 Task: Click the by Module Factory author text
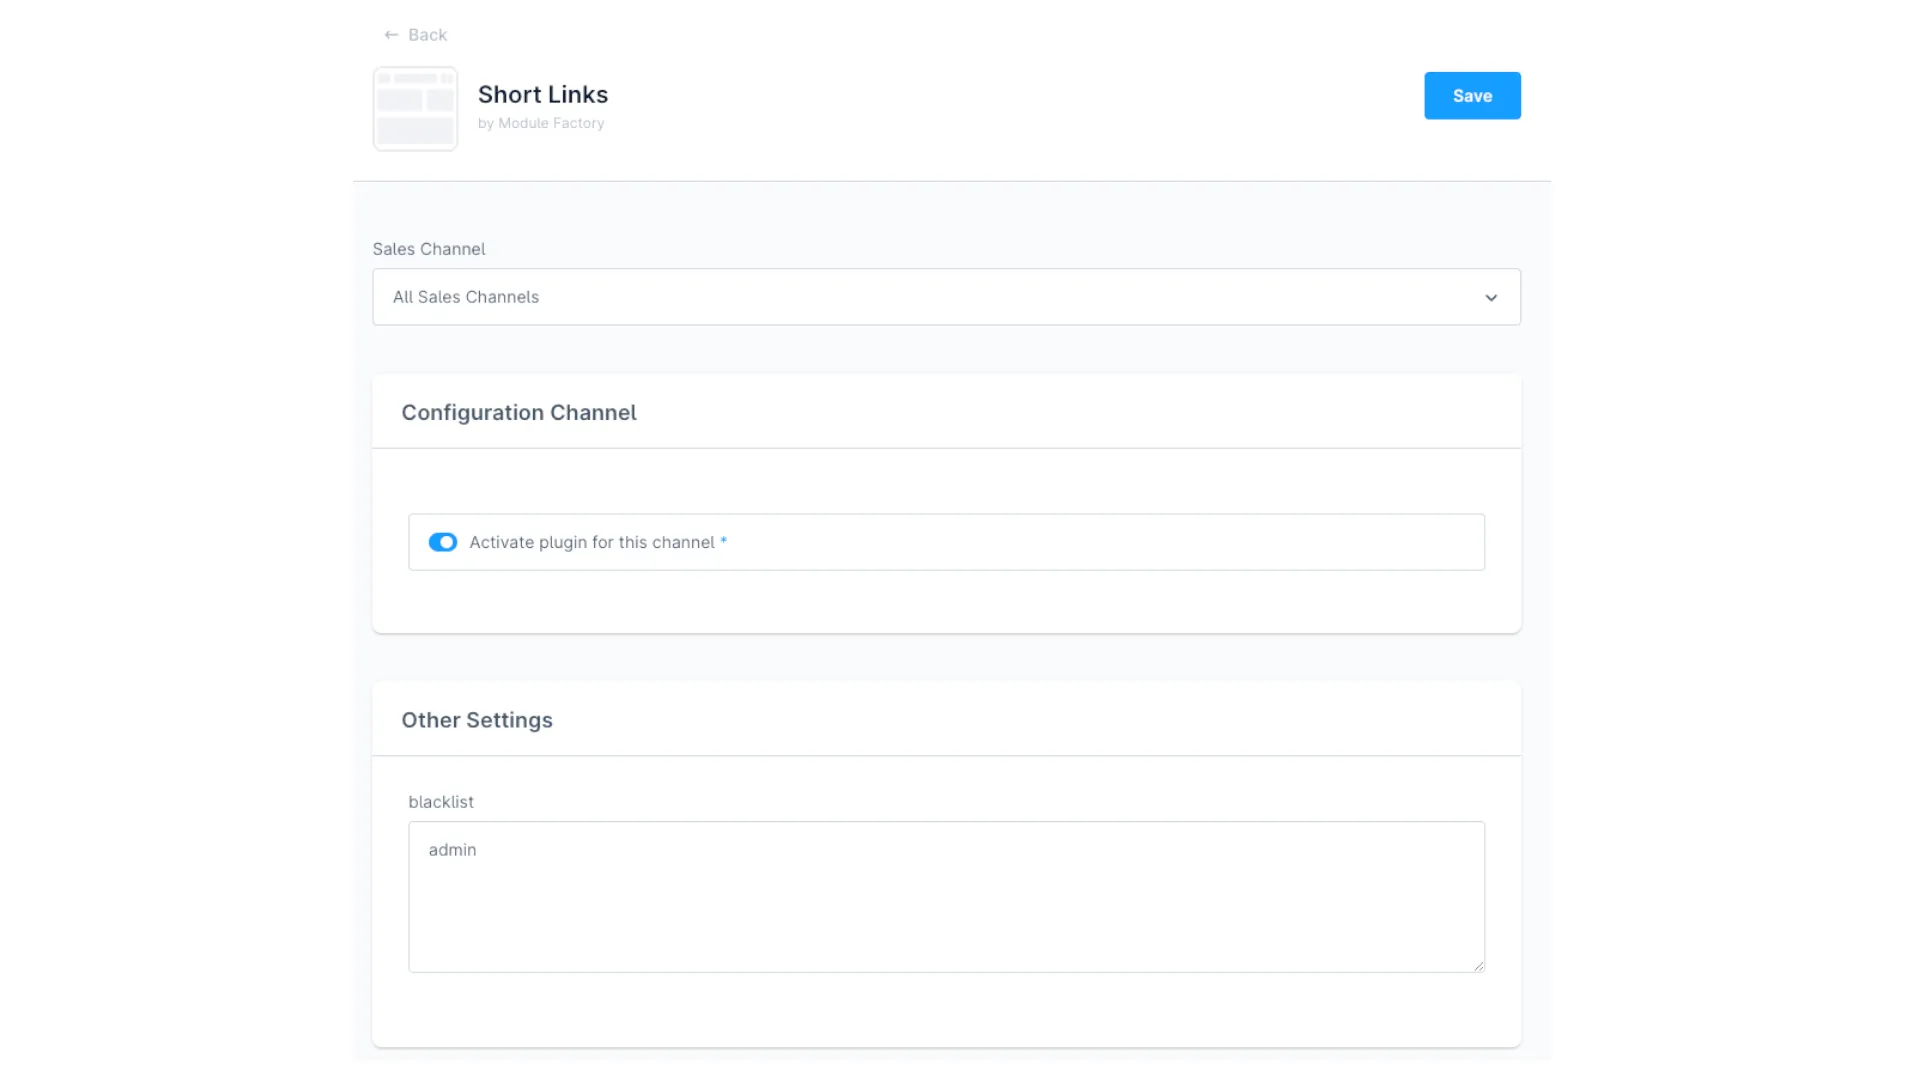pyautogui.click(x=541, y=123)
